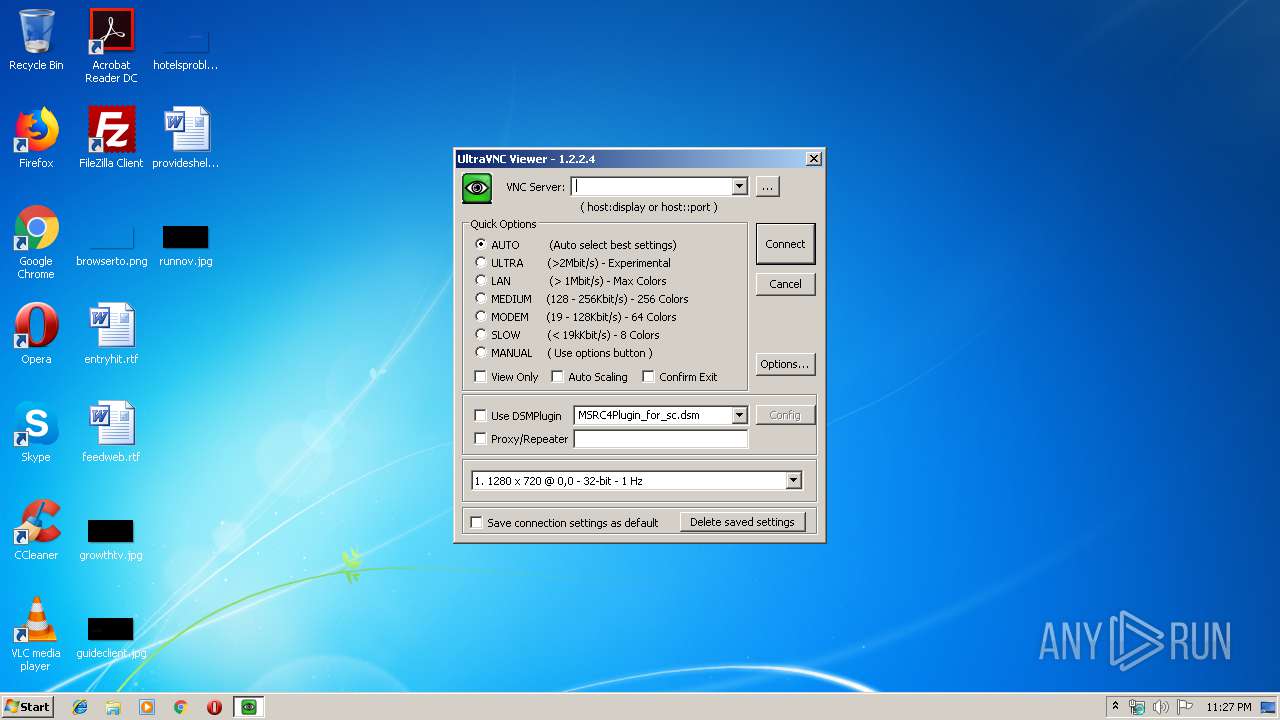The image size is (1280, 720).
Task: Select SLOW quick option
Action: (x=481, y=334)
